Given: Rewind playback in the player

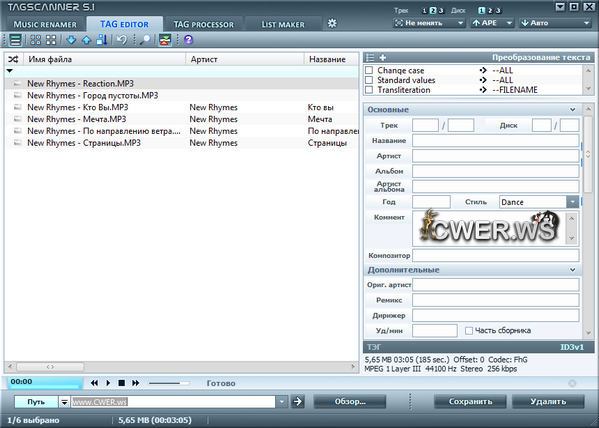Looking at the screenshot, I should click(x=94, y=383).
